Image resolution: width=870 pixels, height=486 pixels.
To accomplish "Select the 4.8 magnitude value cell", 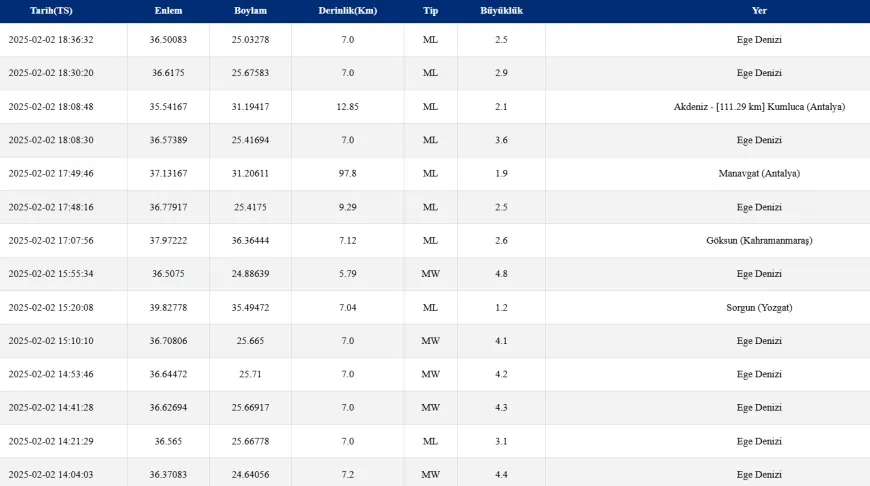I will [502, 274].
